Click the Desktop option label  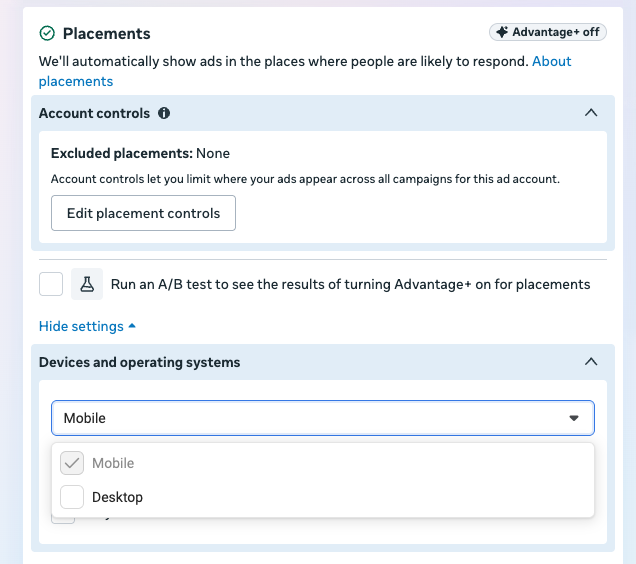coord(117,497)
